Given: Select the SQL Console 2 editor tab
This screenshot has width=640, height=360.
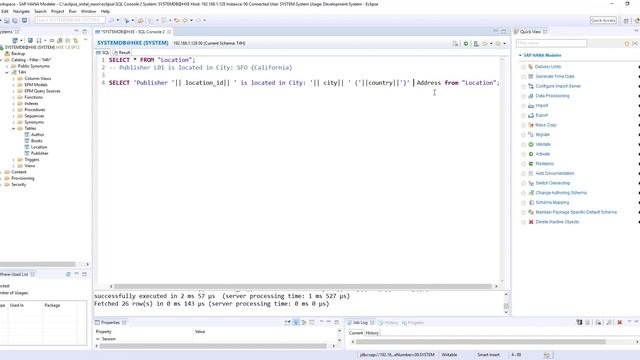Looking at the screenshot, I should 133,32.
